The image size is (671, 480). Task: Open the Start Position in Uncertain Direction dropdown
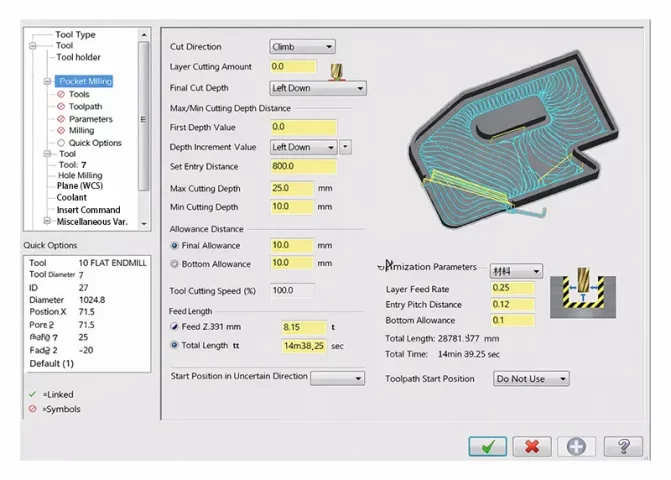click(x=337, y=378)
